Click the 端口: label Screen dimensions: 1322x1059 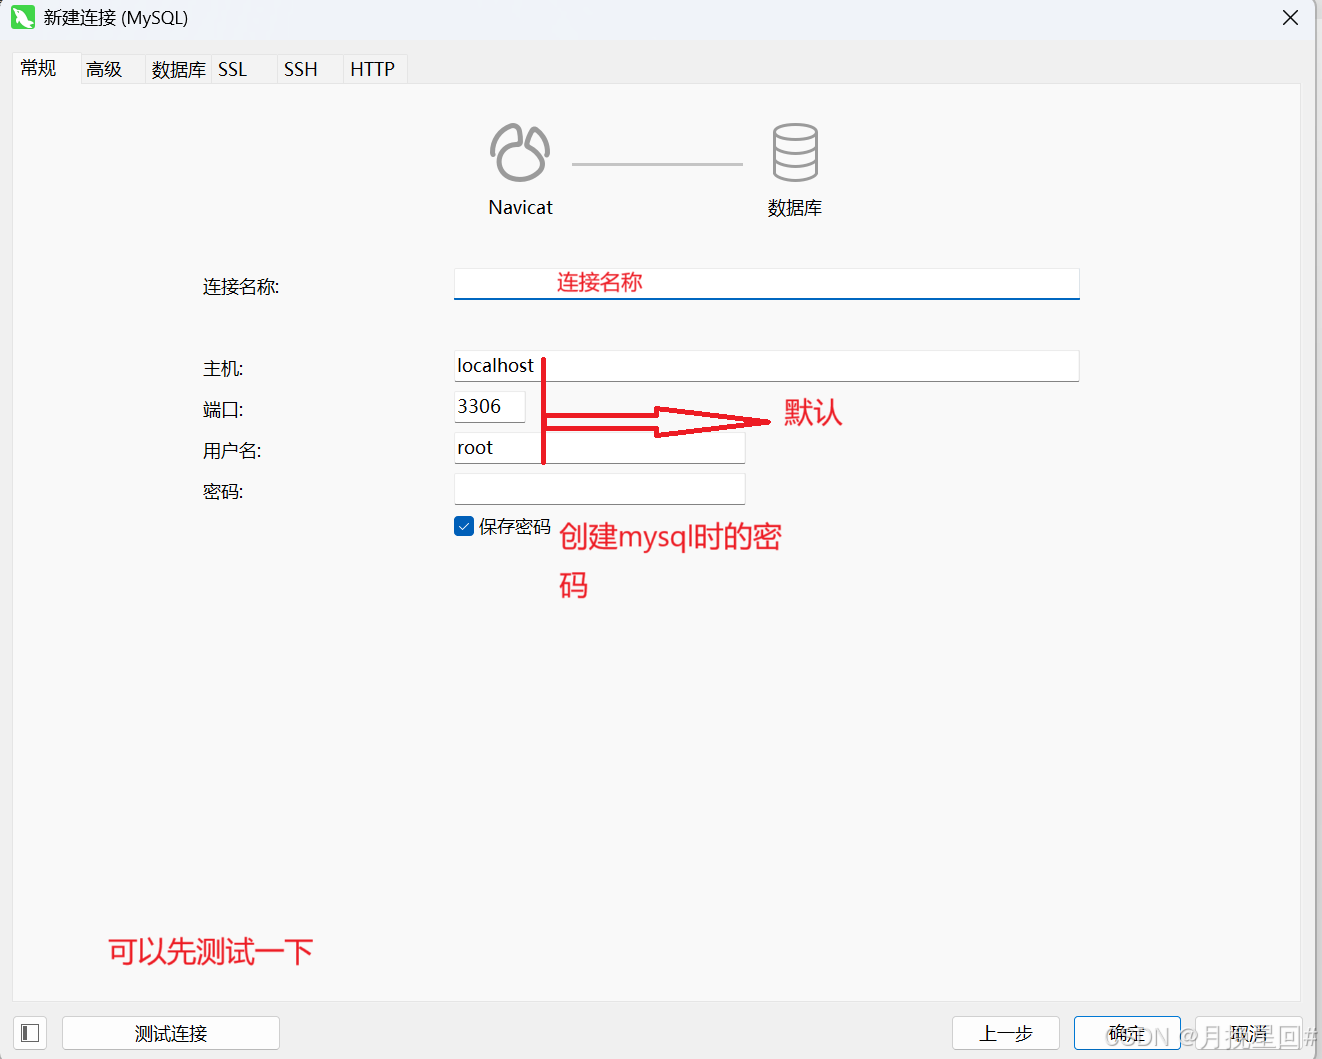(223, 410)
